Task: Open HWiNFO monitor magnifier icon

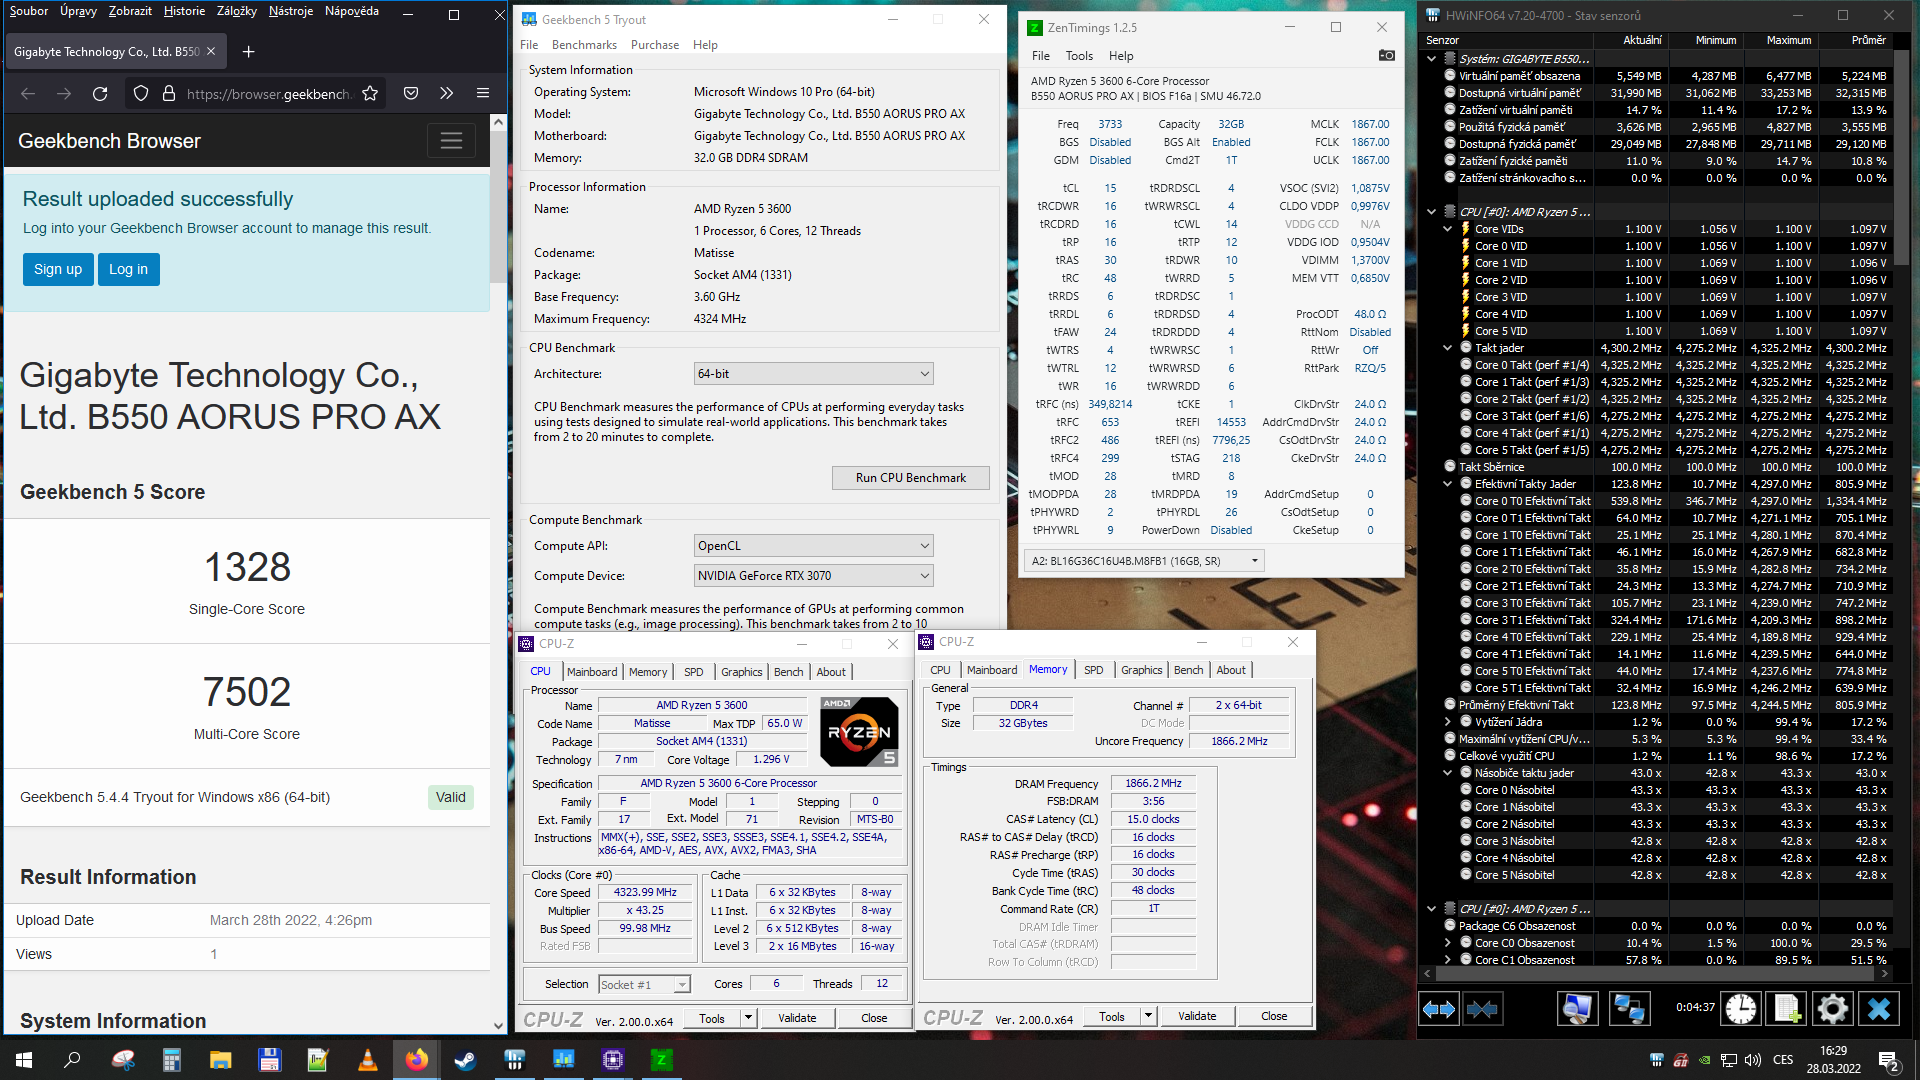Action: 1577,1009
